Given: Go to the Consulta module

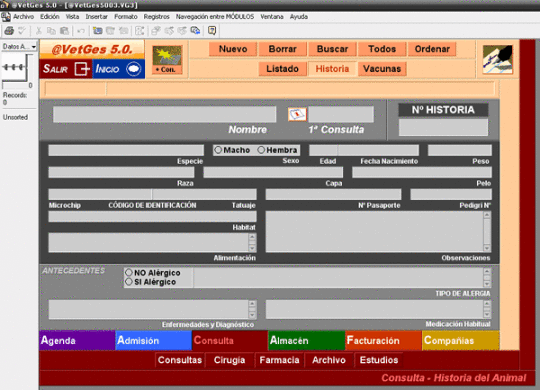Looking at the screenshot, I should [230, 340].
